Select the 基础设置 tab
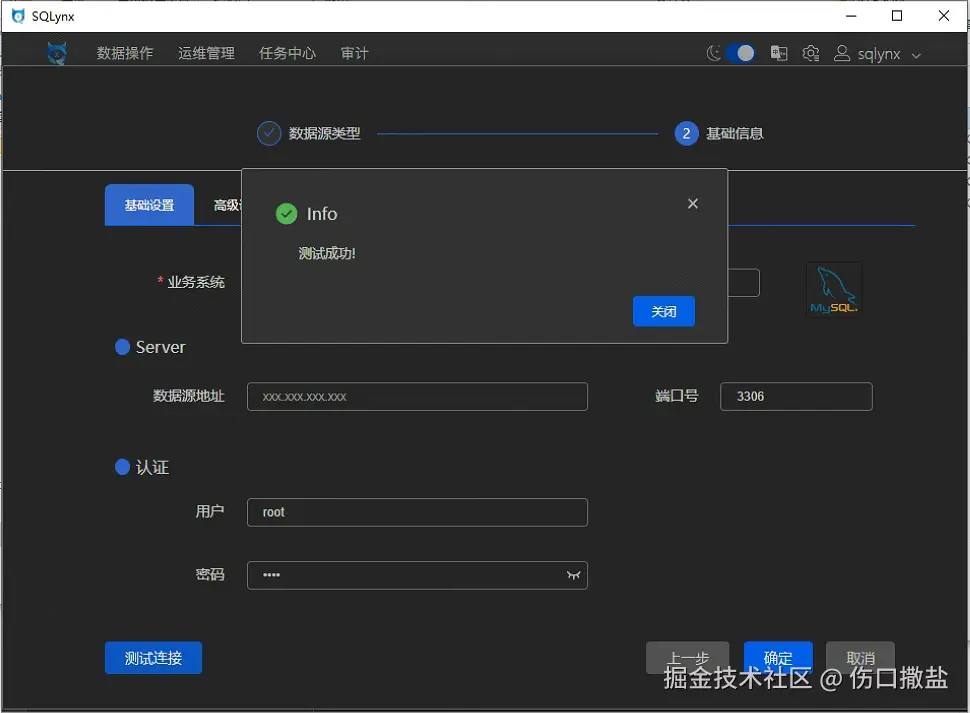This screenshot has width=970, height=713. [x=149, y=205]
